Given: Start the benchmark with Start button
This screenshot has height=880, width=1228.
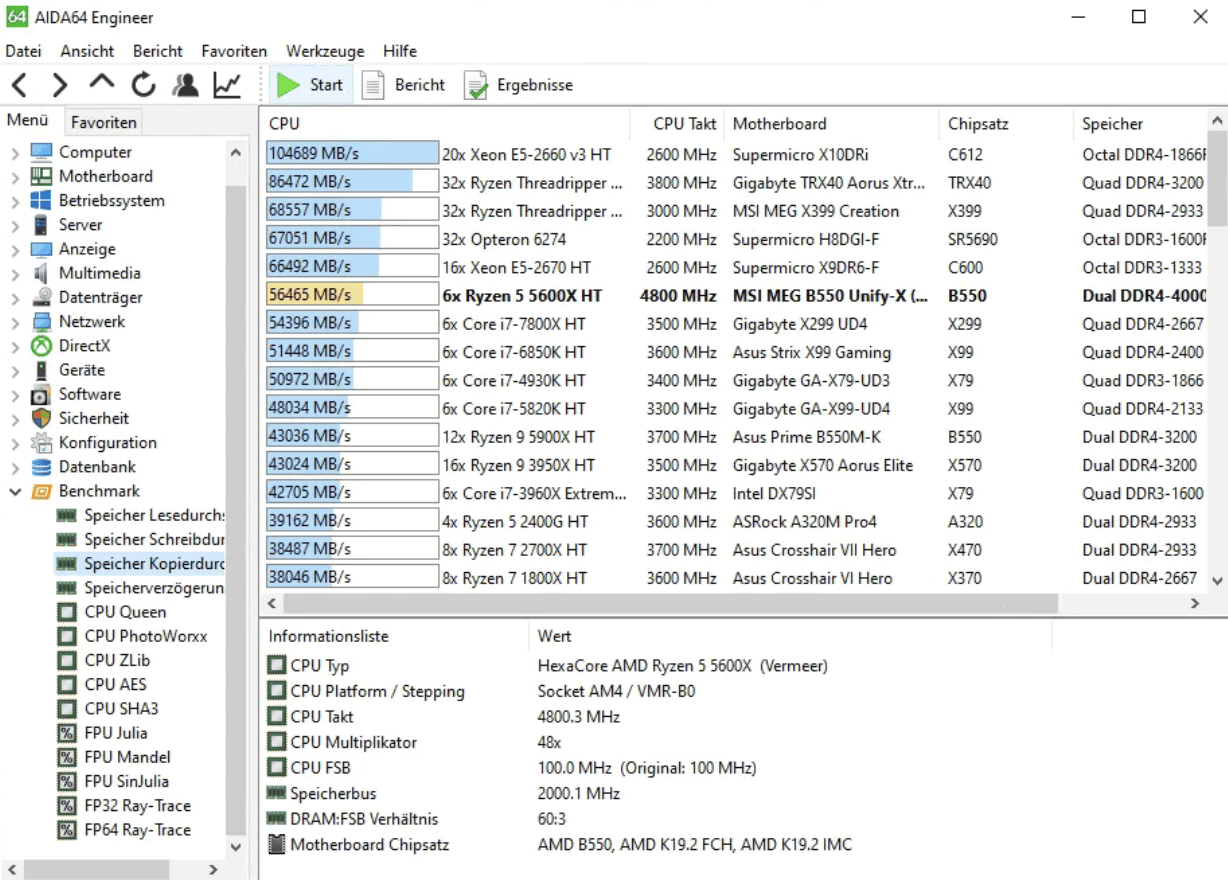Looking at the screenshot, I should (x=310, y=85).
